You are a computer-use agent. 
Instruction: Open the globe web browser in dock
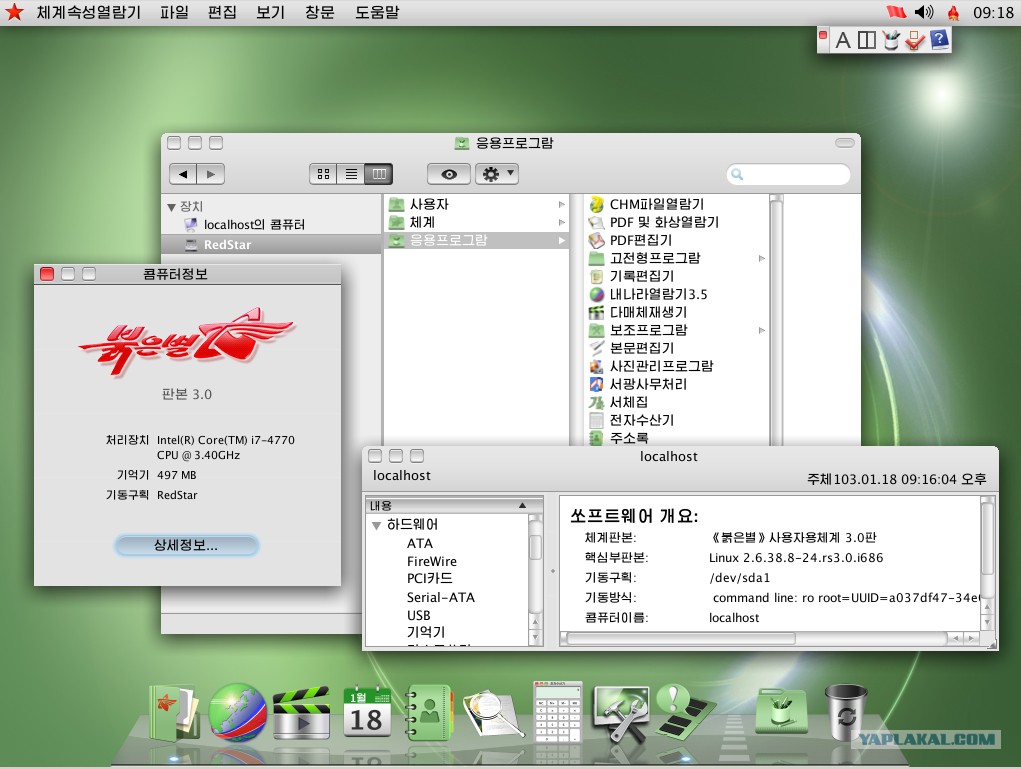238,714
